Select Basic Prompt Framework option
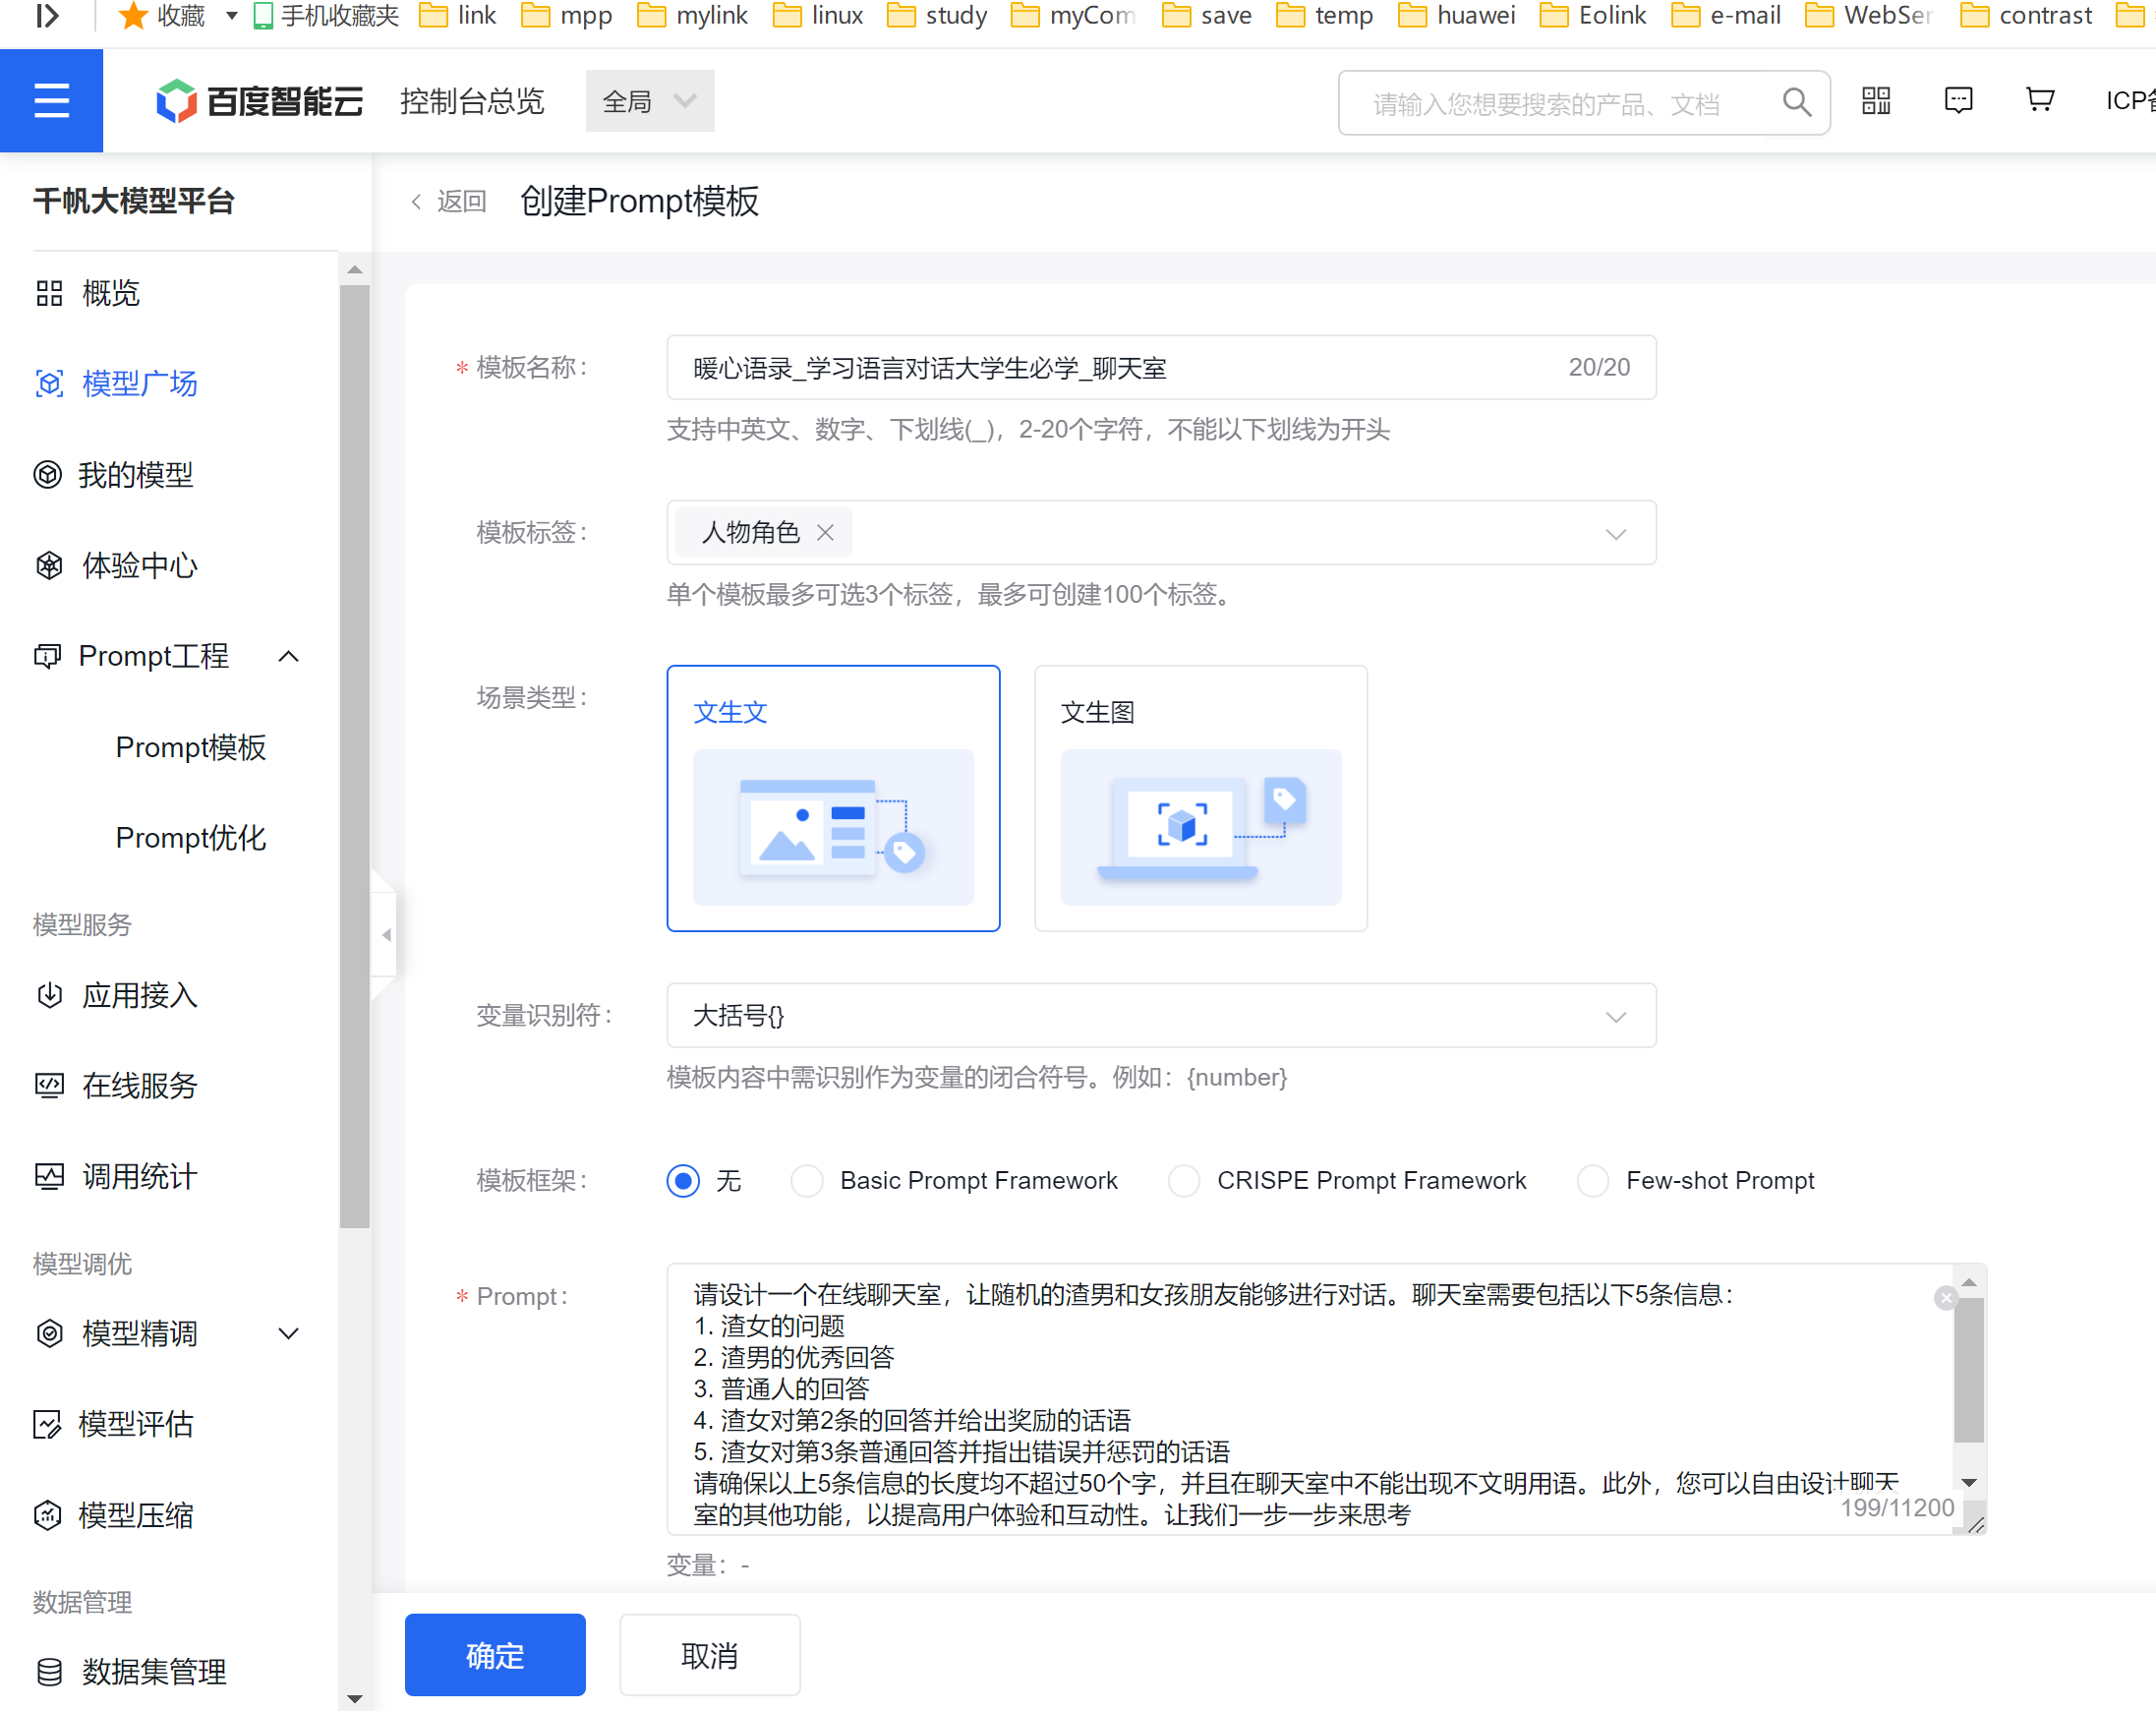The width and height of the screenshot is (2156, 1711). [807, 1181]
